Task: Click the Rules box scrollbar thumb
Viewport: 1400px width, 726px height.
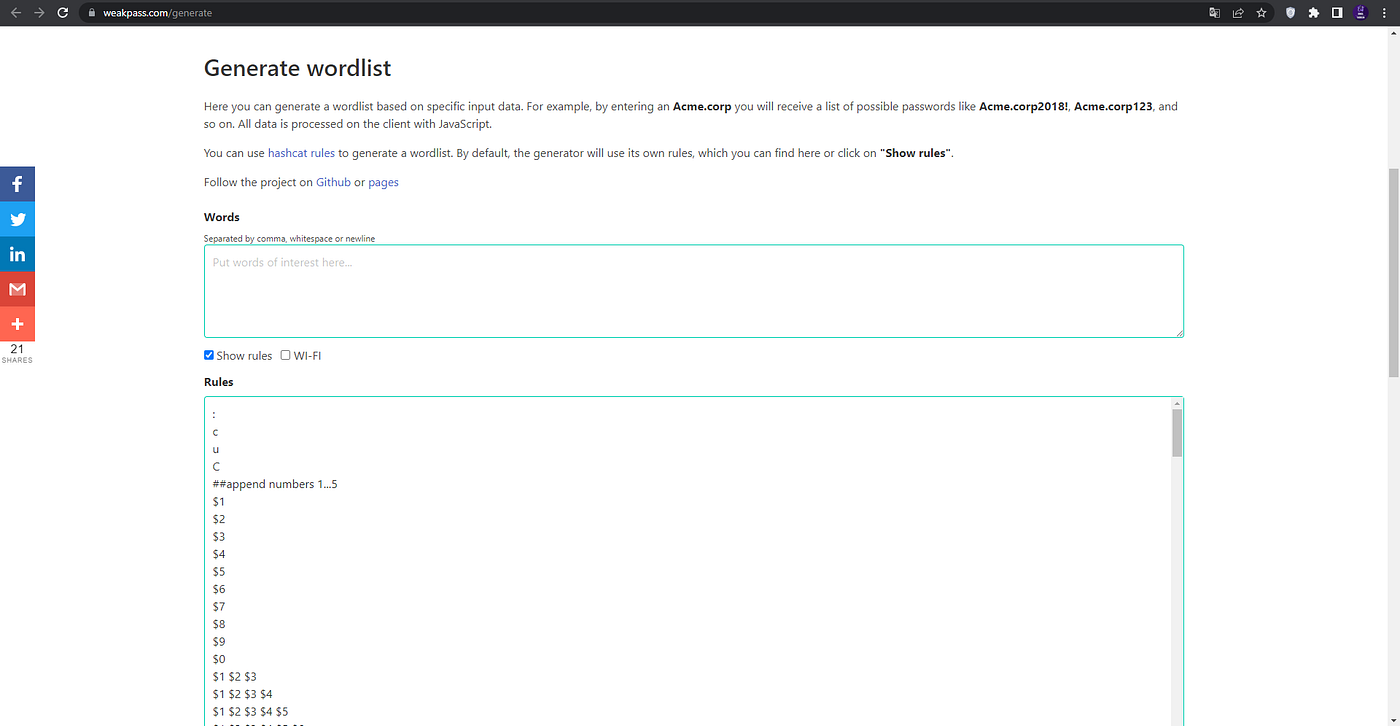Action: 1177,432
